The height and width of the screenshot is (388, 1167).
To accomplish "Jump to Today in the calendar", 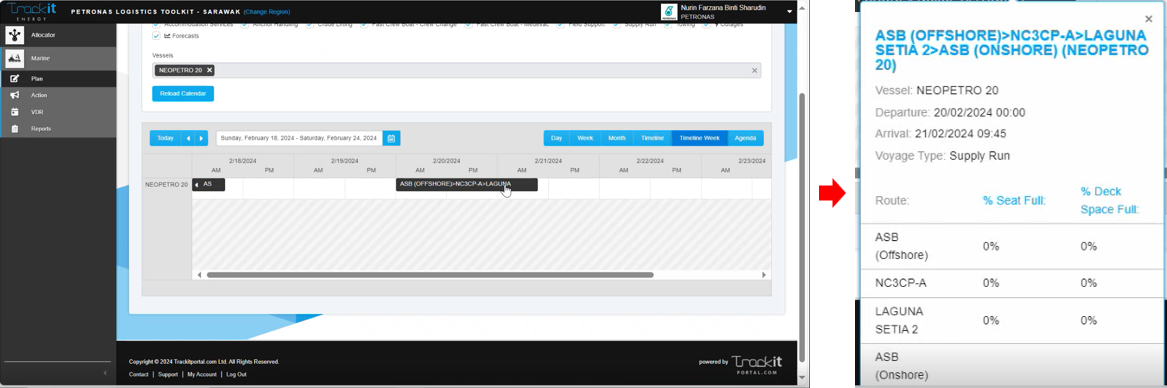I will pos(165,138).
